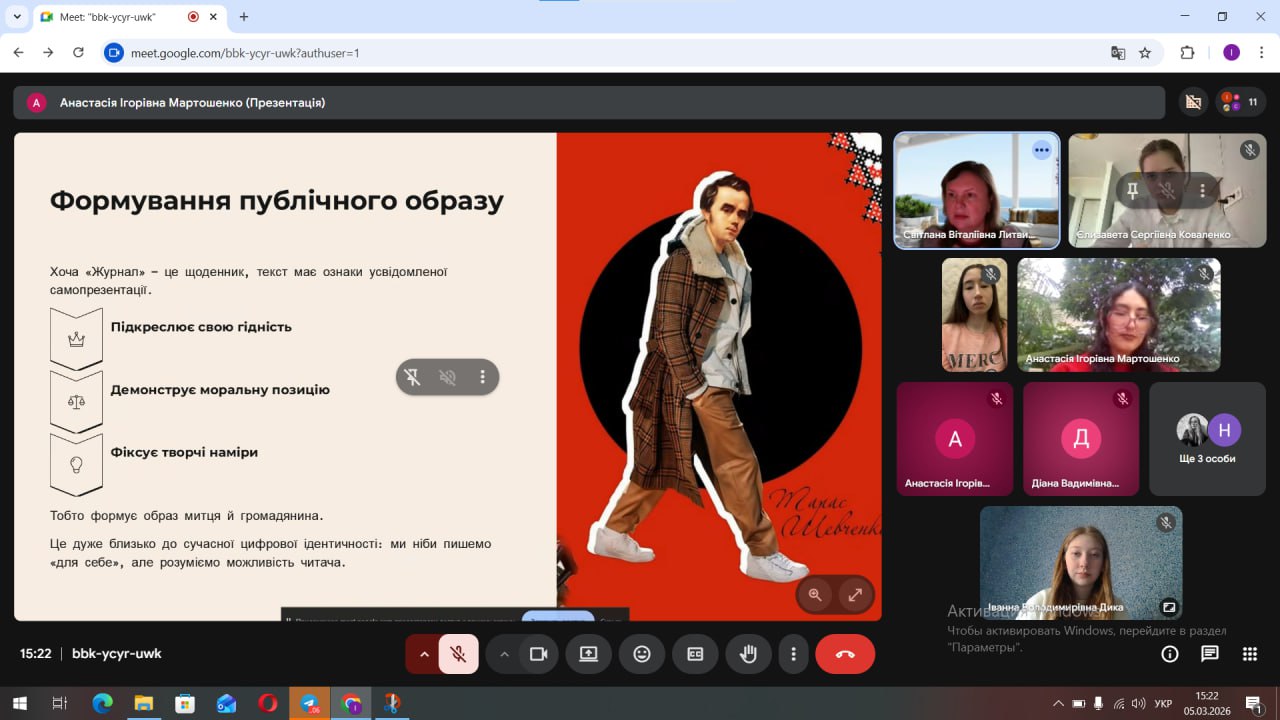Image resolution: width=1280 pixels, height=720 pixels.
Task: Show the 'Ще 3 особи' hidden participants tile
Action: pyautogui.click(x=1207, y=439)
